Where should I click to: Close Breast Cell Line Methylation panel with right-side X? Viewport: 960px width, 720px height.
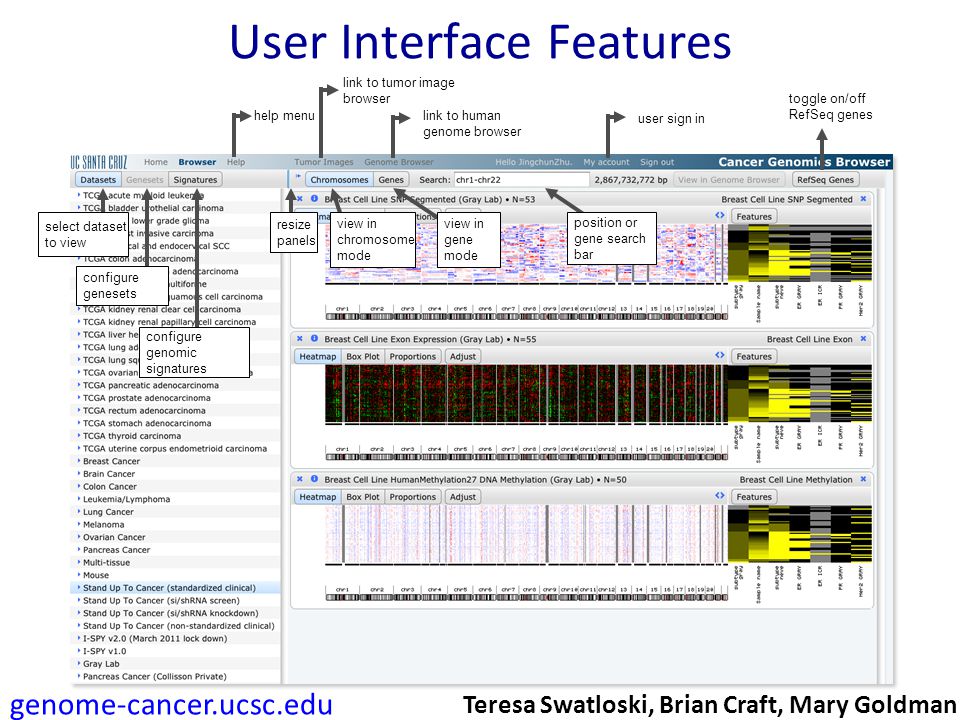click(863, 479)
